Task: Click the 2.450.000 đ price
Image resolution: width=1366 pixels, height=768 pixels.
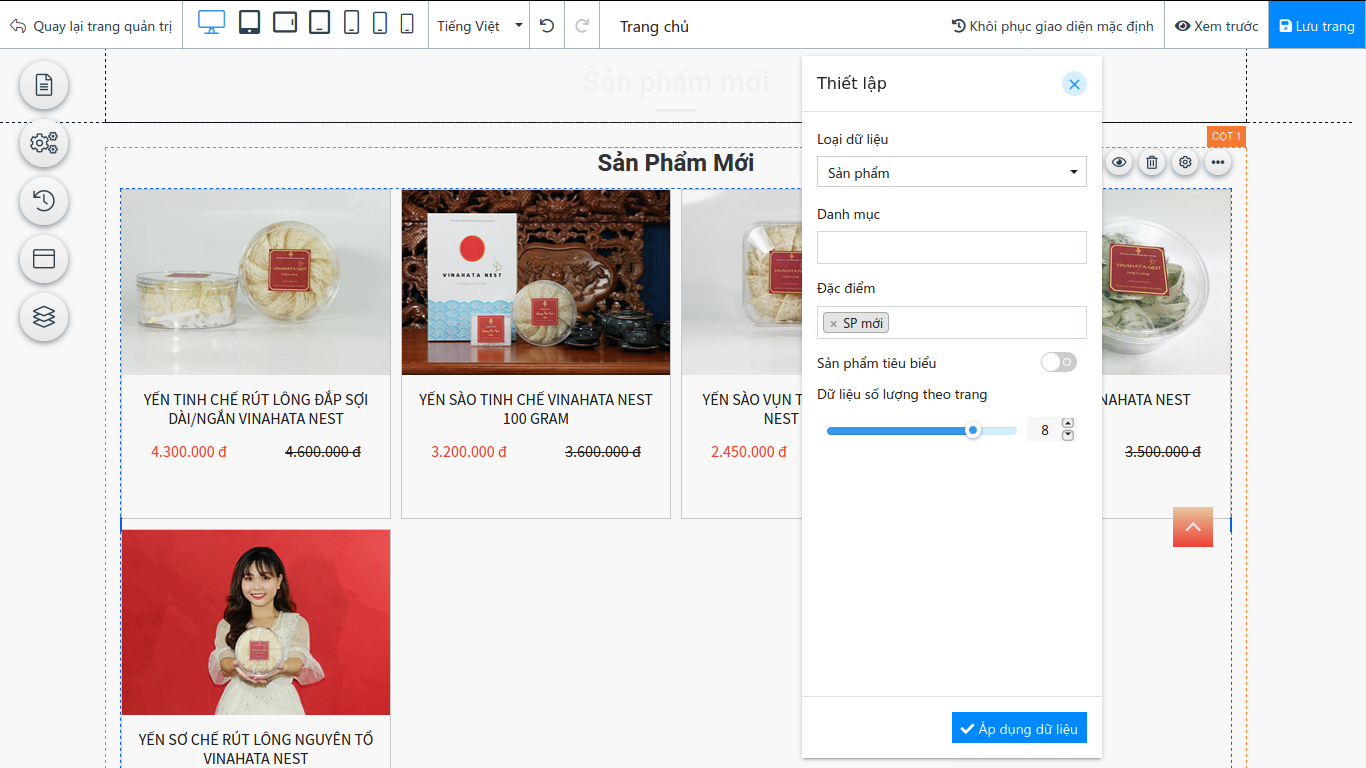Action: (749, 452)
